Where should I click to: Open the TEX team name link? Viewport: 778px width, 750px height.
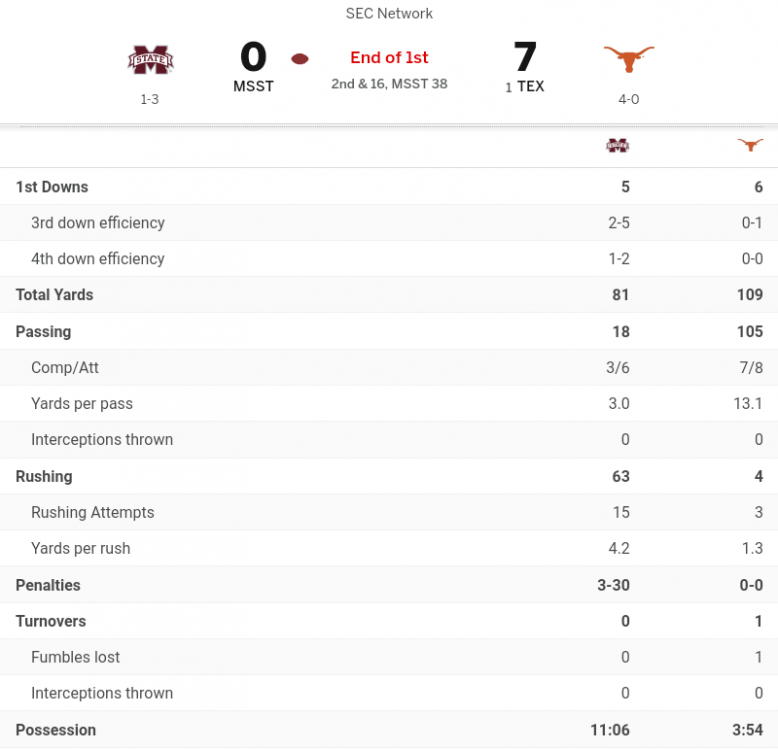tap(530, 86)
